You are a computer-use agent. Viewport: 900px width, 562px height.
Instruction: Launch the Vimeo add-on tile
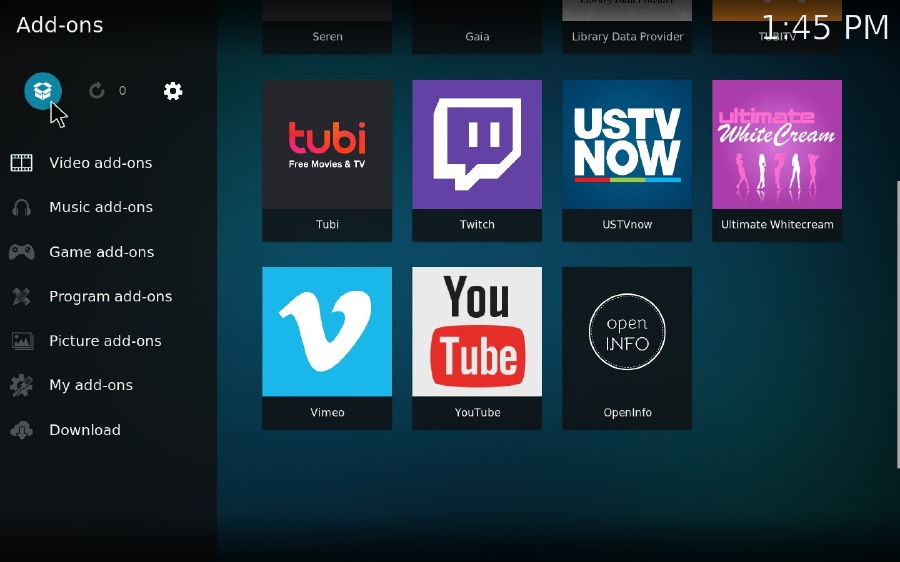327,348
